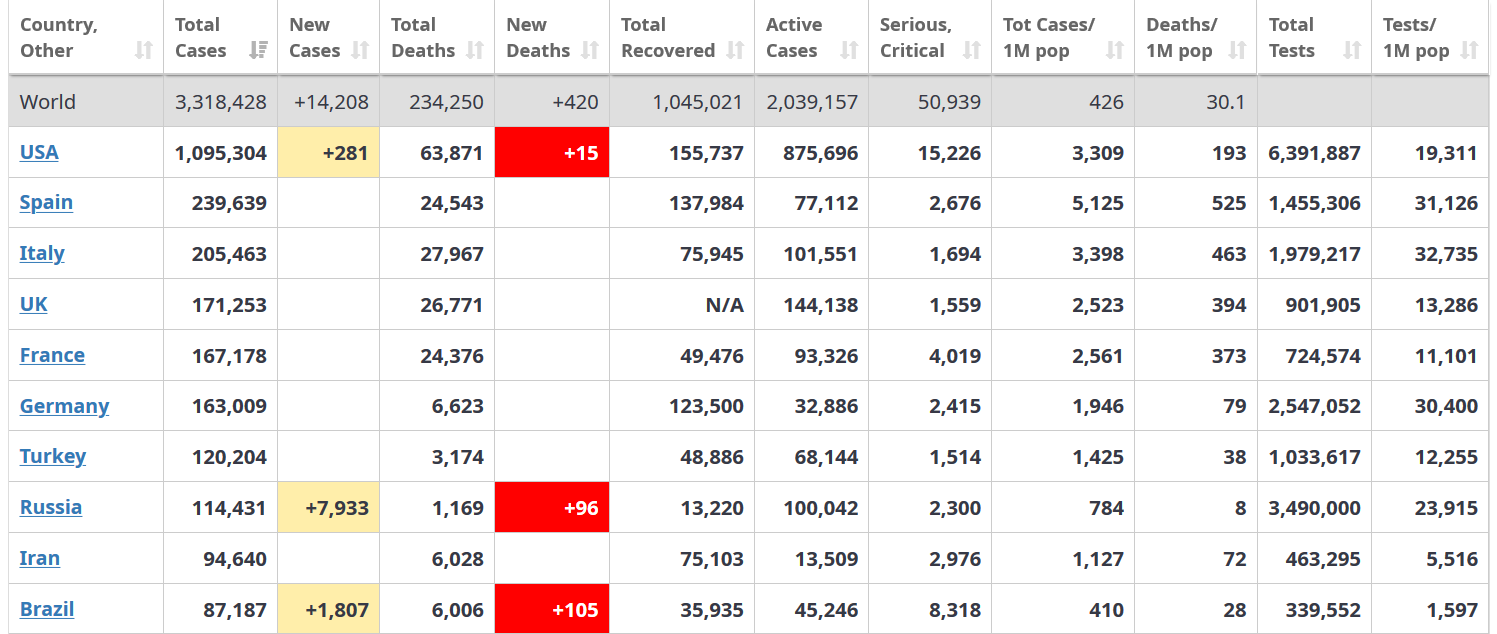1497x634 pixels.
Task: Select Italy total recovered 75,945
Action: 711,254
